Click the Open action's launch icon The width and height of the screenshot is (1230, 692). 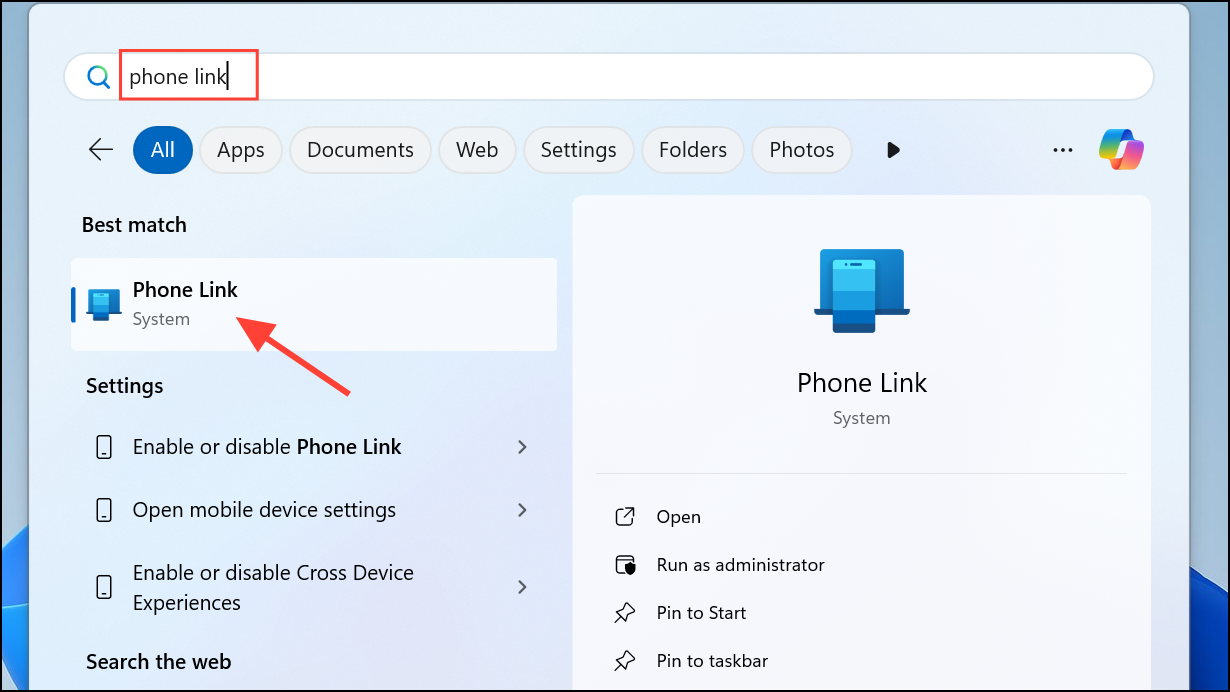click(x=625, y=517)
